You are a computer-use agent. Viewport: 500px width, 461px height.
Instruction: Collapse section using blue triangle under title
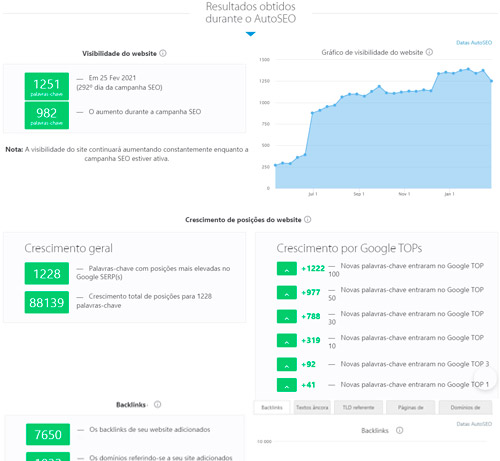pos(250,34)
